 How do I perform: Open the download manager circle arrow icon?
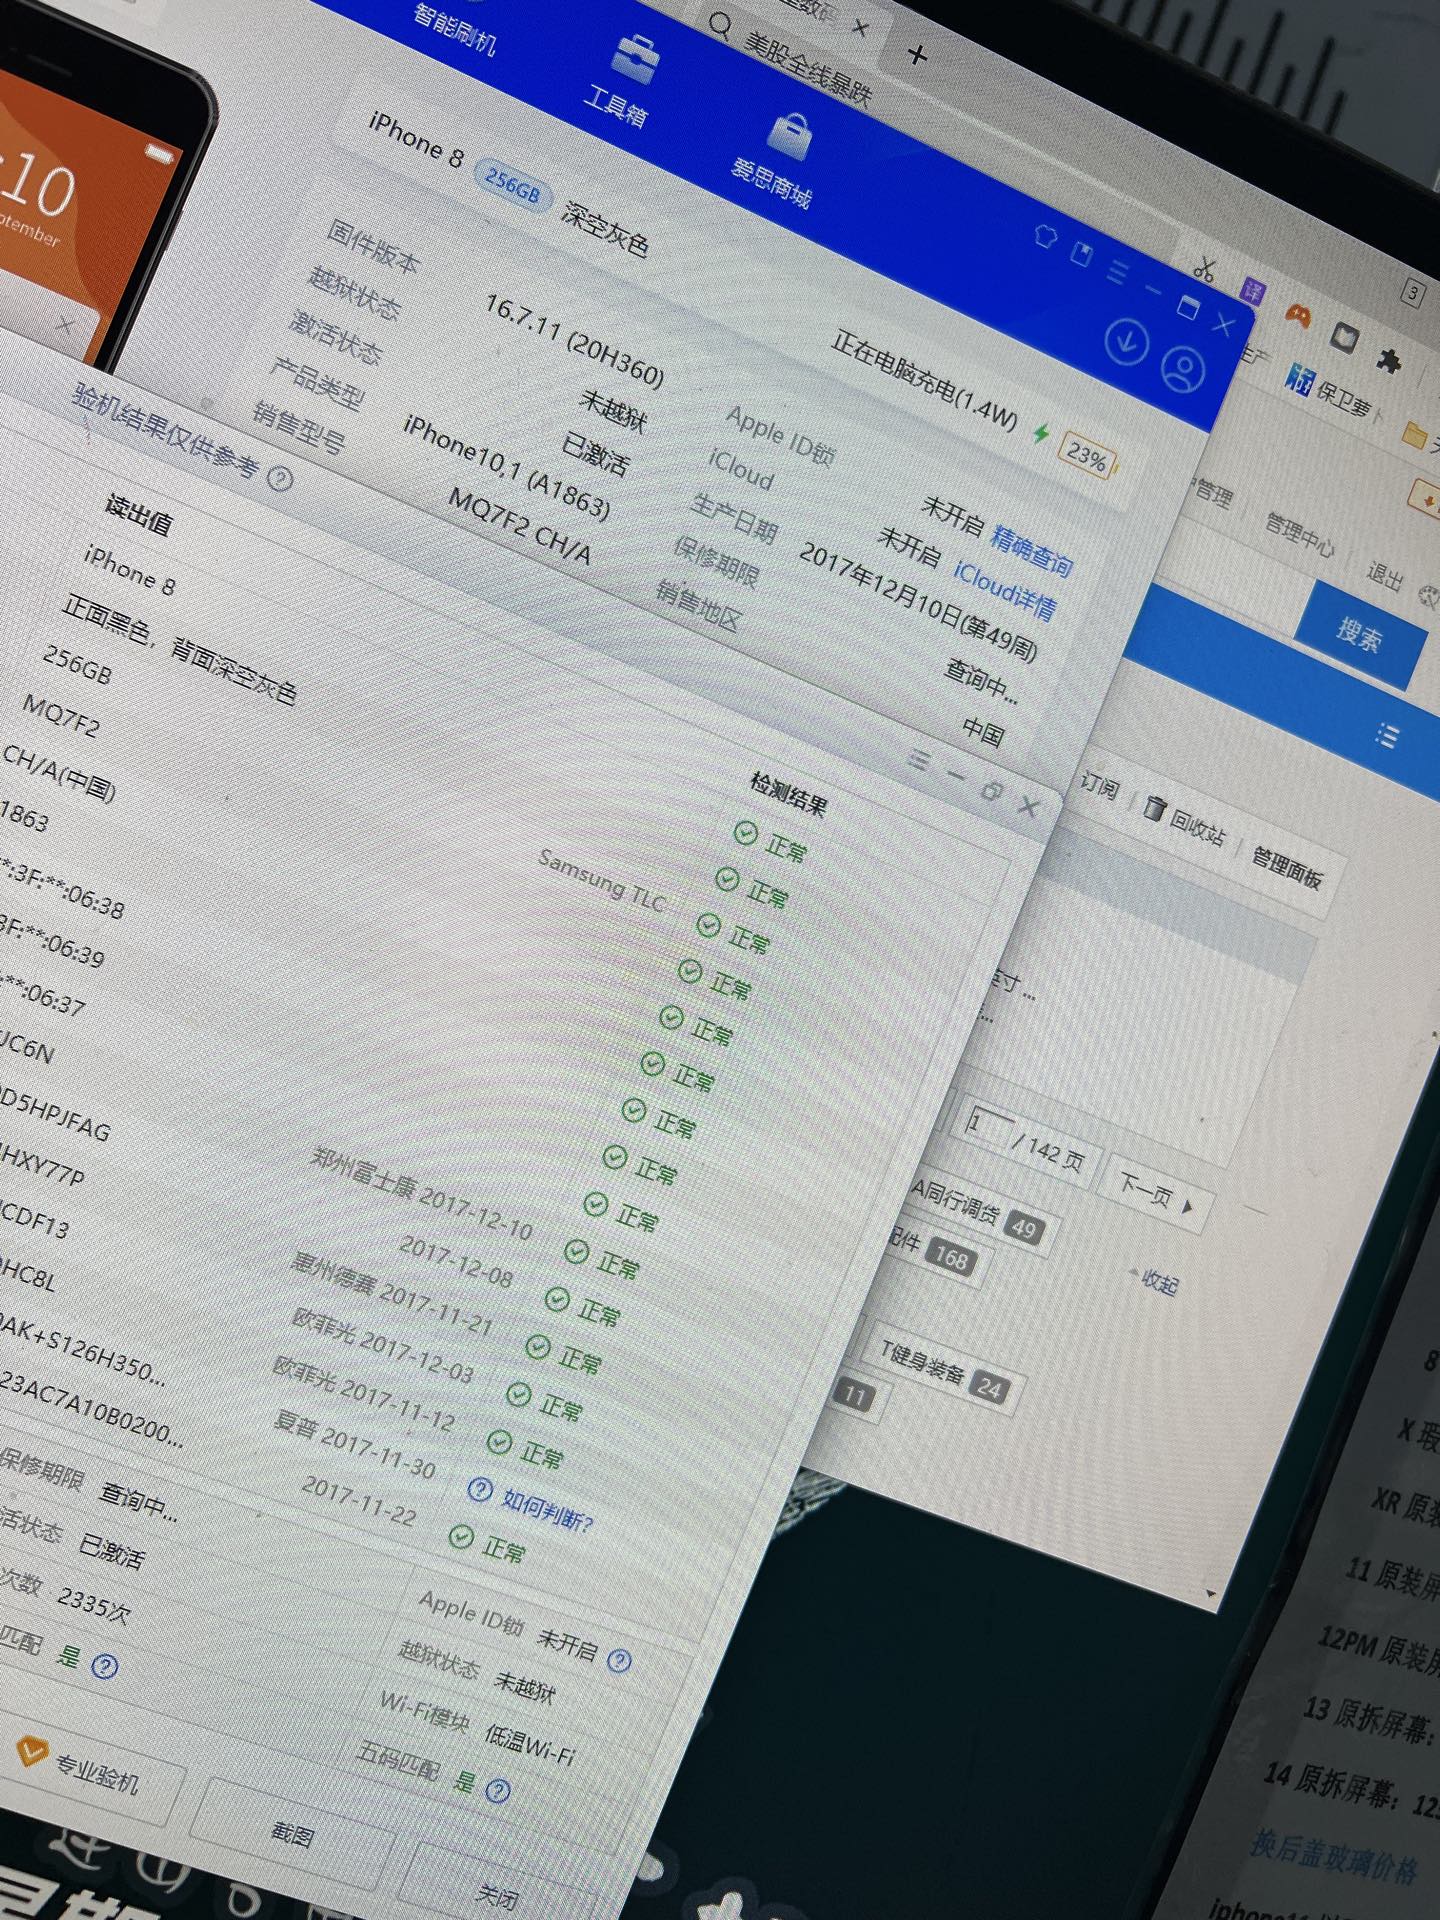click(x=1127, y=342)
